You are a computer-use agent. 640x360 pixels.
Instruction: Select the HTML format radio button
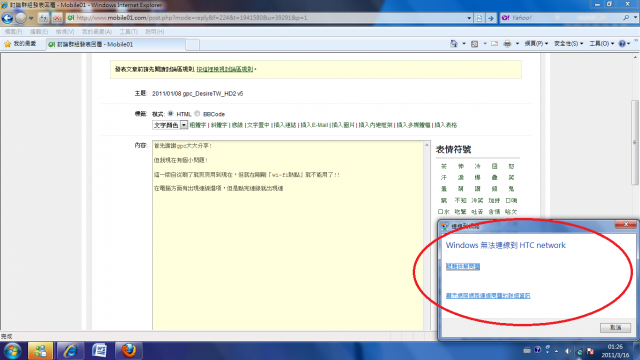(171, 113)
